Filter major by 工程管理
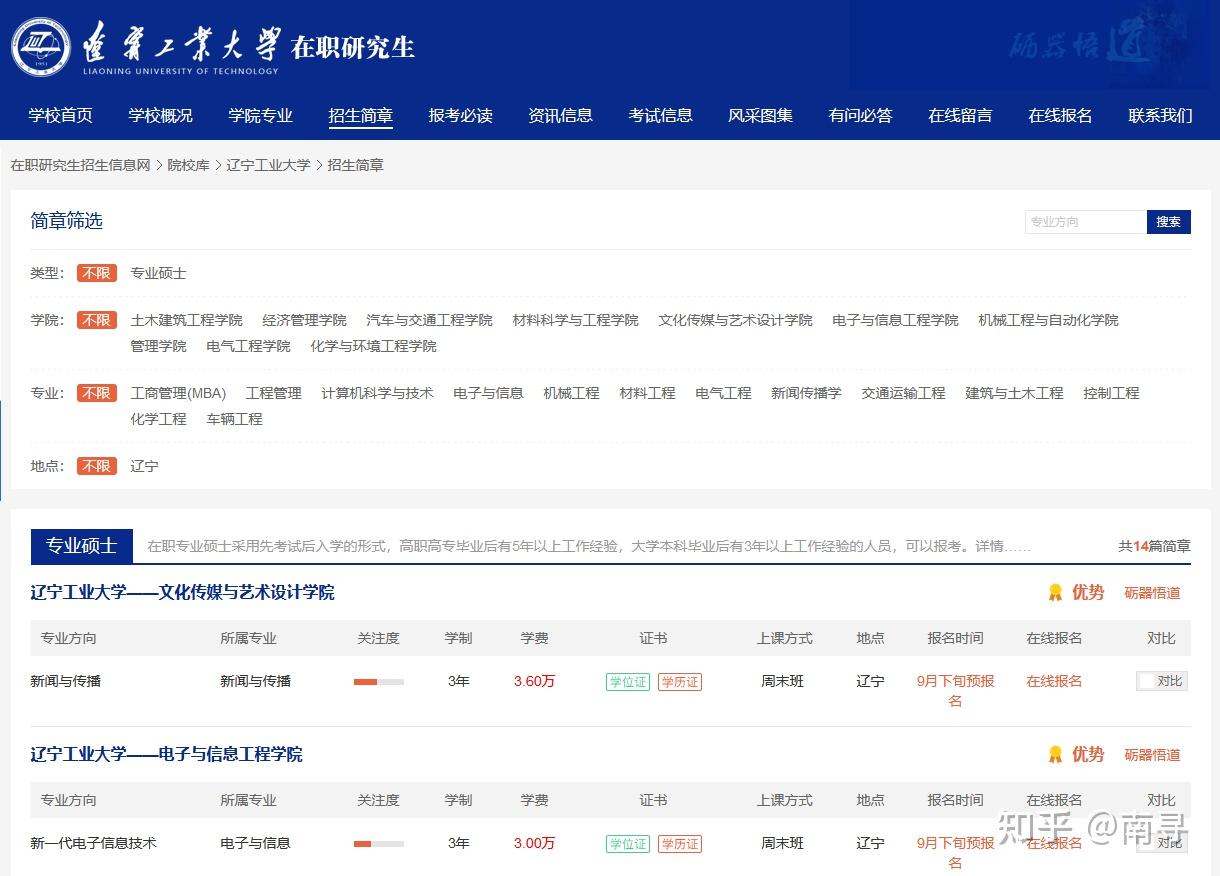The width and height of the screenshot is (1220, 876). pyautogui.click(x=274, y=393)
